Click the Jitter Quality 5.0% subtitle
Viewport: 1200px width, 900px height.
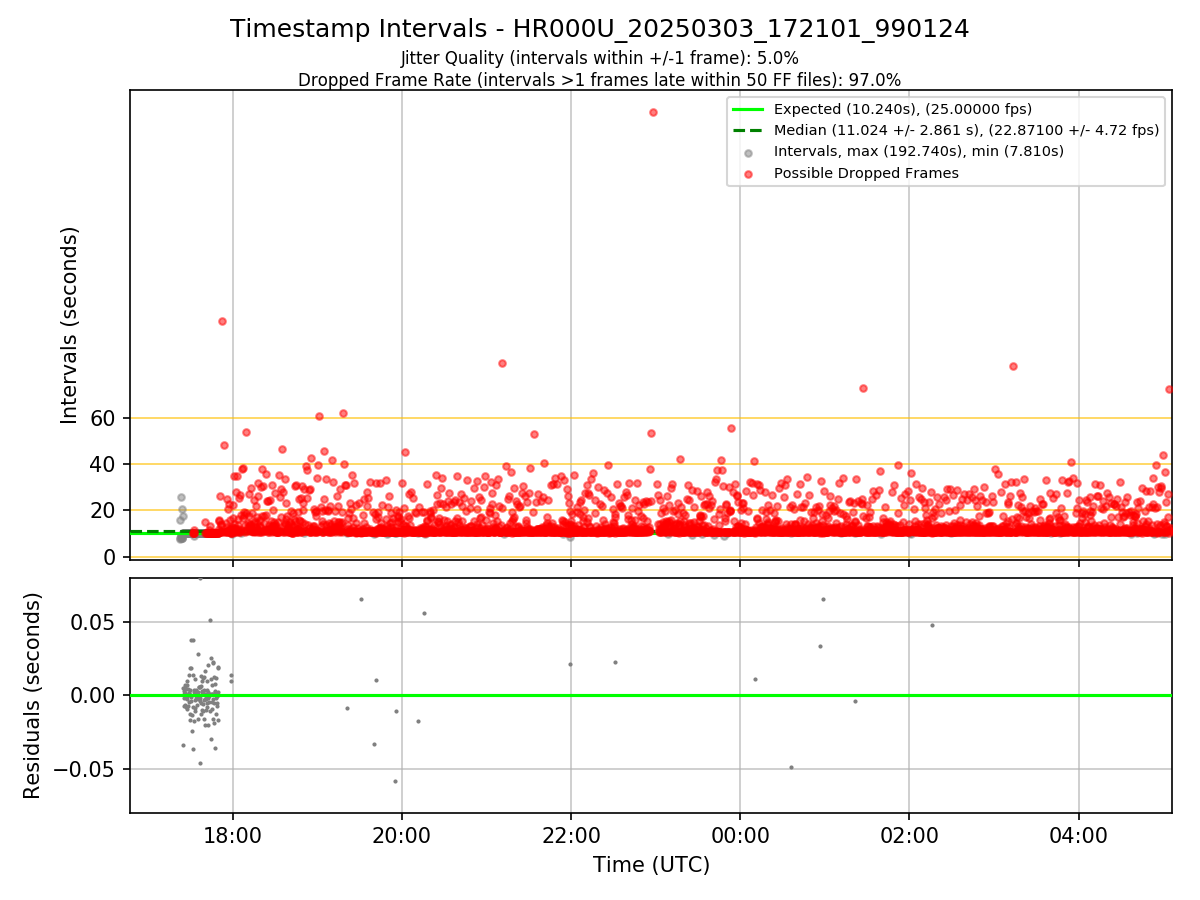[600, 58]
